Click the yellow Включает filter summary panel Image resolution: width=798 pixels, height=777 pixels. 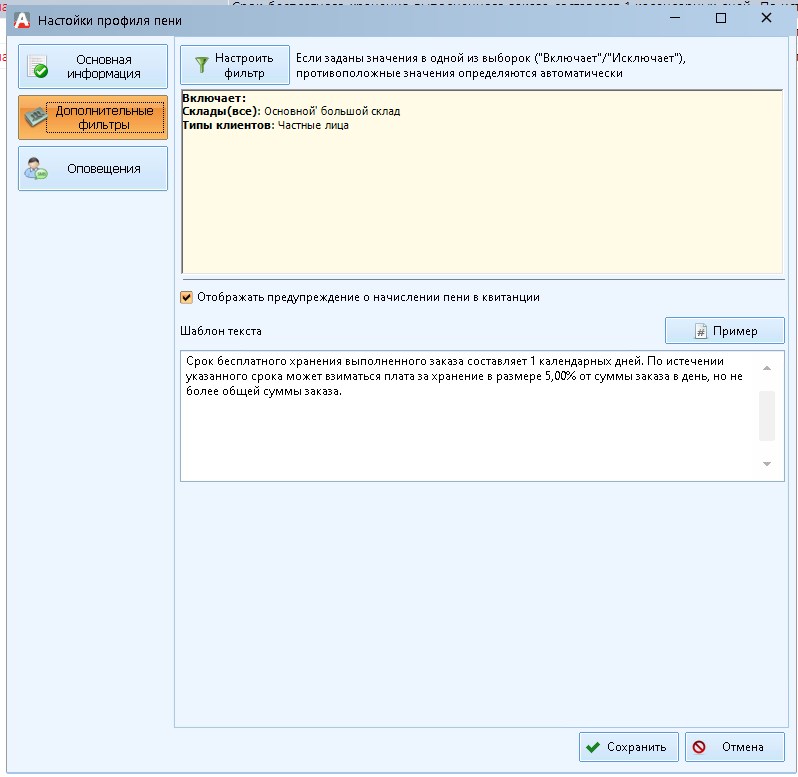(x=480, y=200)
